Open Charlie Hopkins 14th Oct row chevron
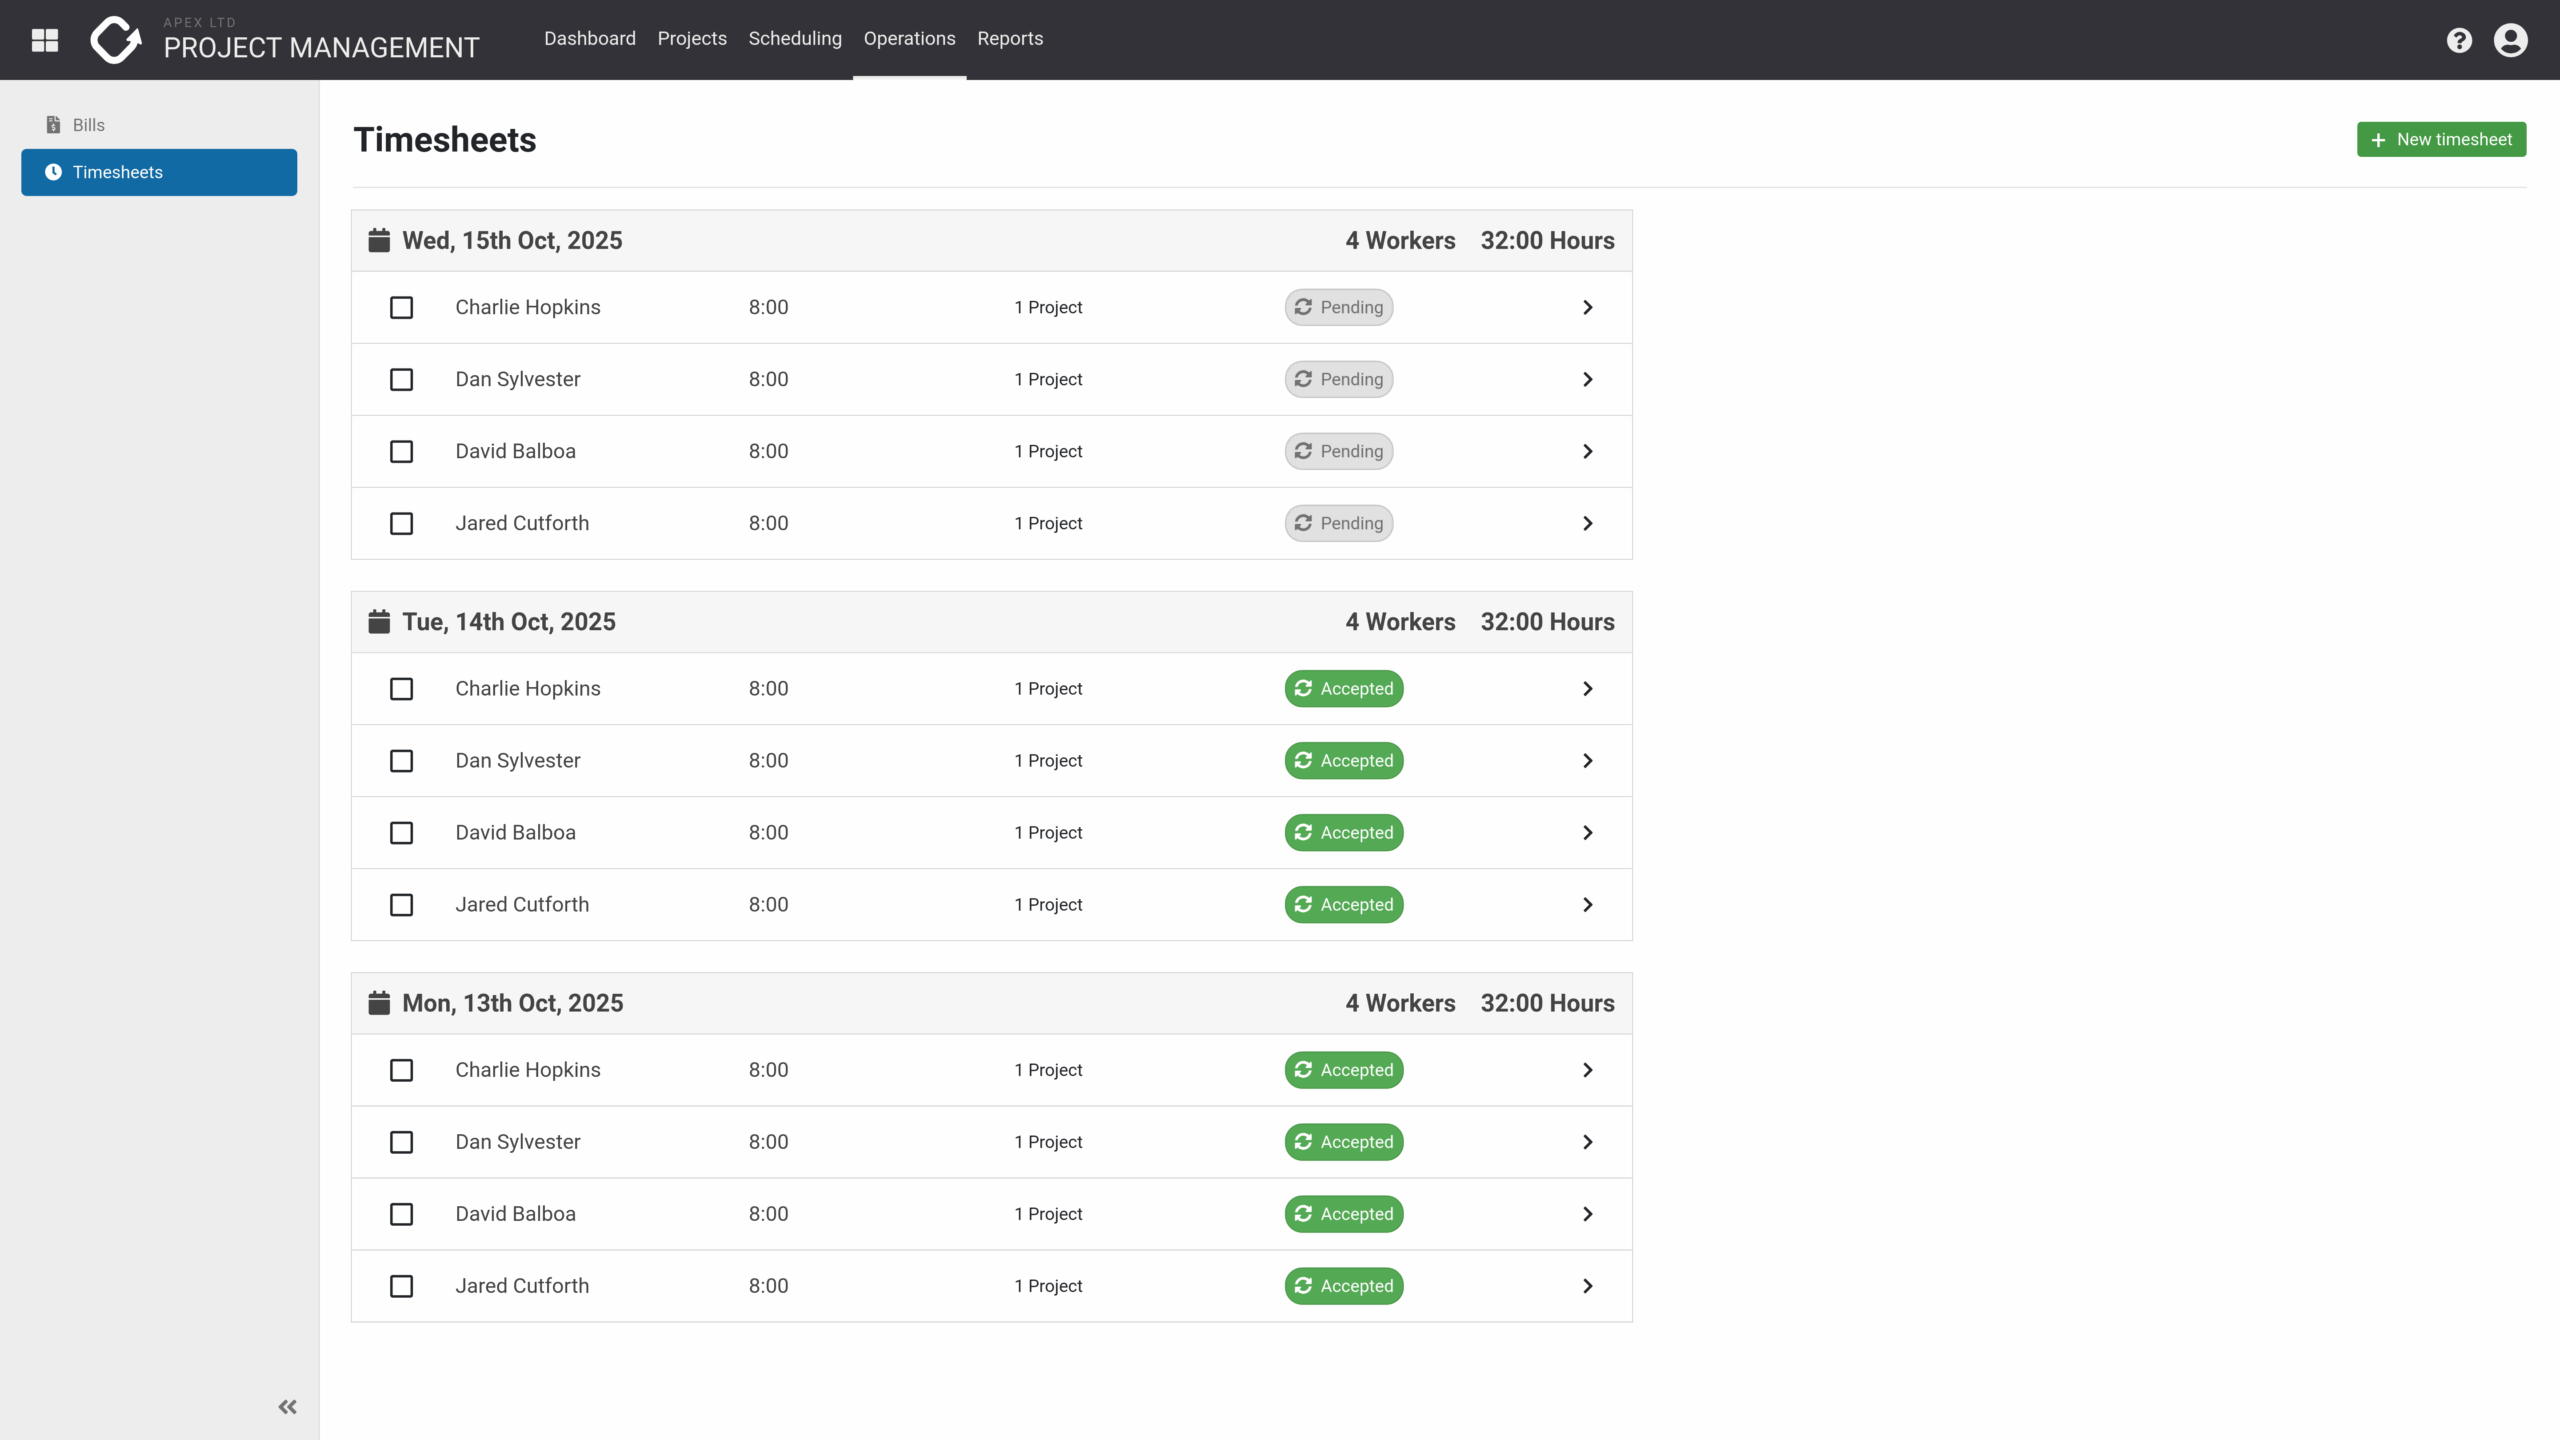The image size is (2560, 1440). pos(1587,689)
